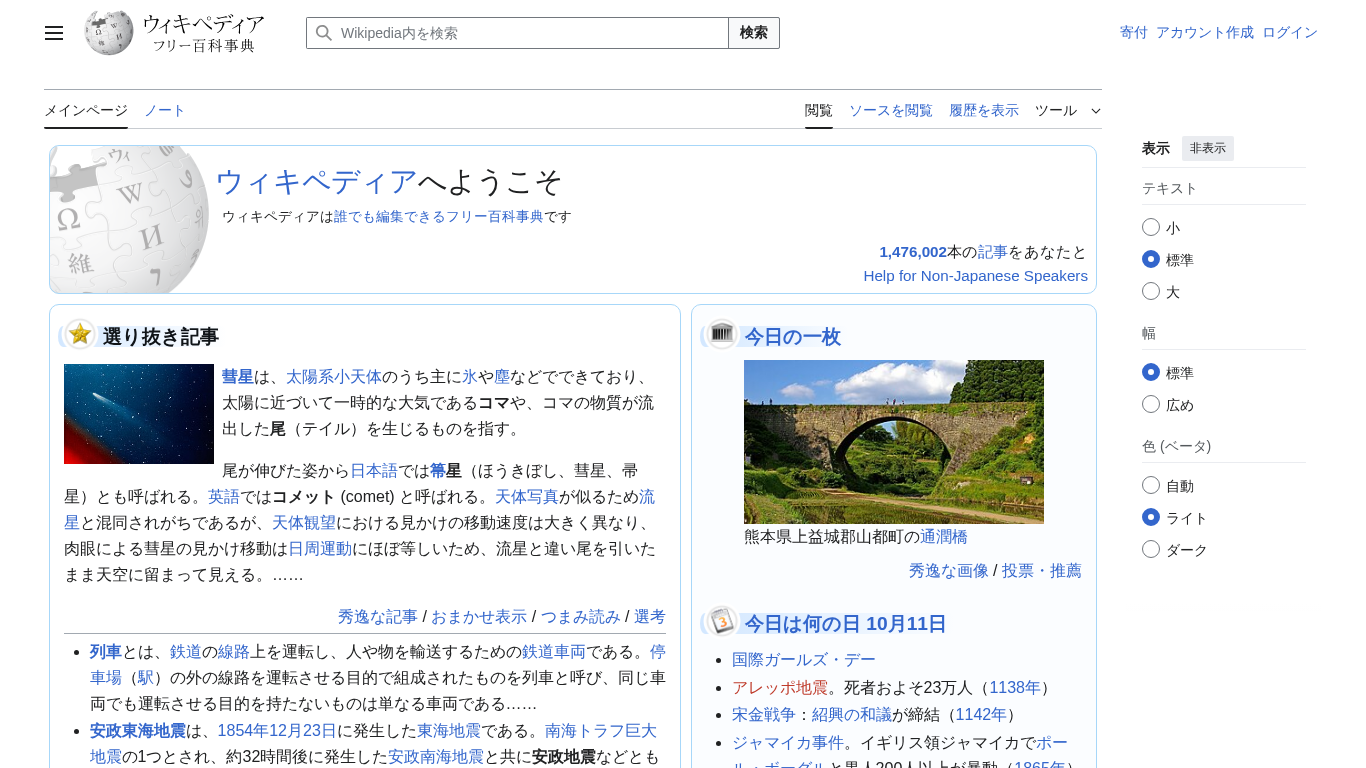This screenshot has height=768, width=1366.
Task: Click the picture-of-the-day museum icon
Action: (x=722, y=334)
